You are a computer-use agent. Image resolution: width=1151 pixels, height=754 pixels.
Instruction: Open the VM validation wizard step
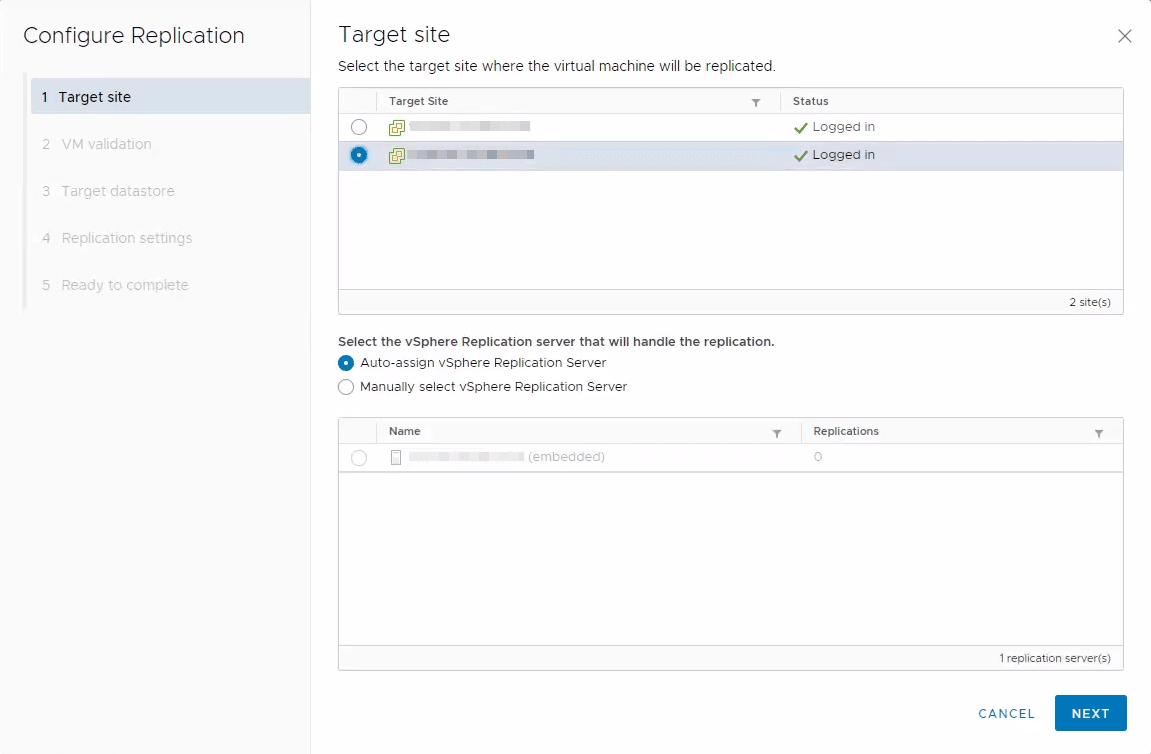coord(106,144)
